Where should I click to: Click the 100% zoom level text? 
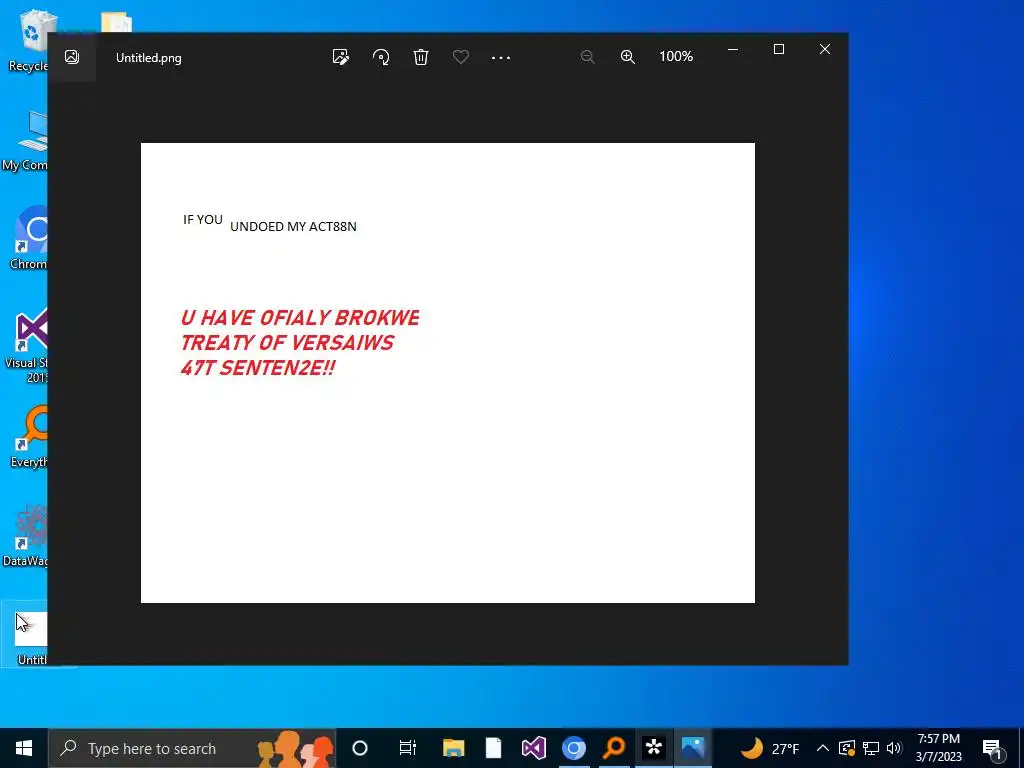point(676,57)
